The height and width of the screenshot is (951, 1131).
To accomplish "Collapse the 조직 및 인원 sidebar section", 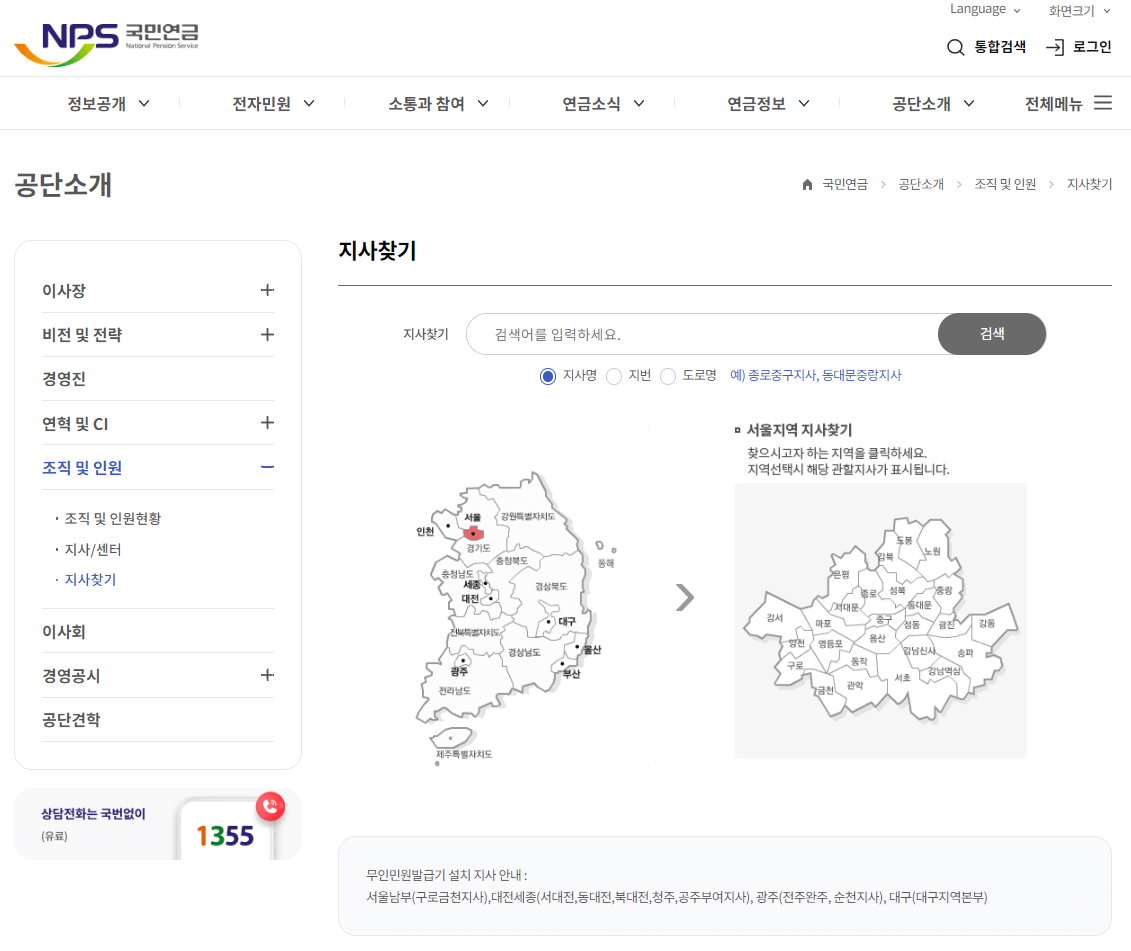I will (267, 467).
